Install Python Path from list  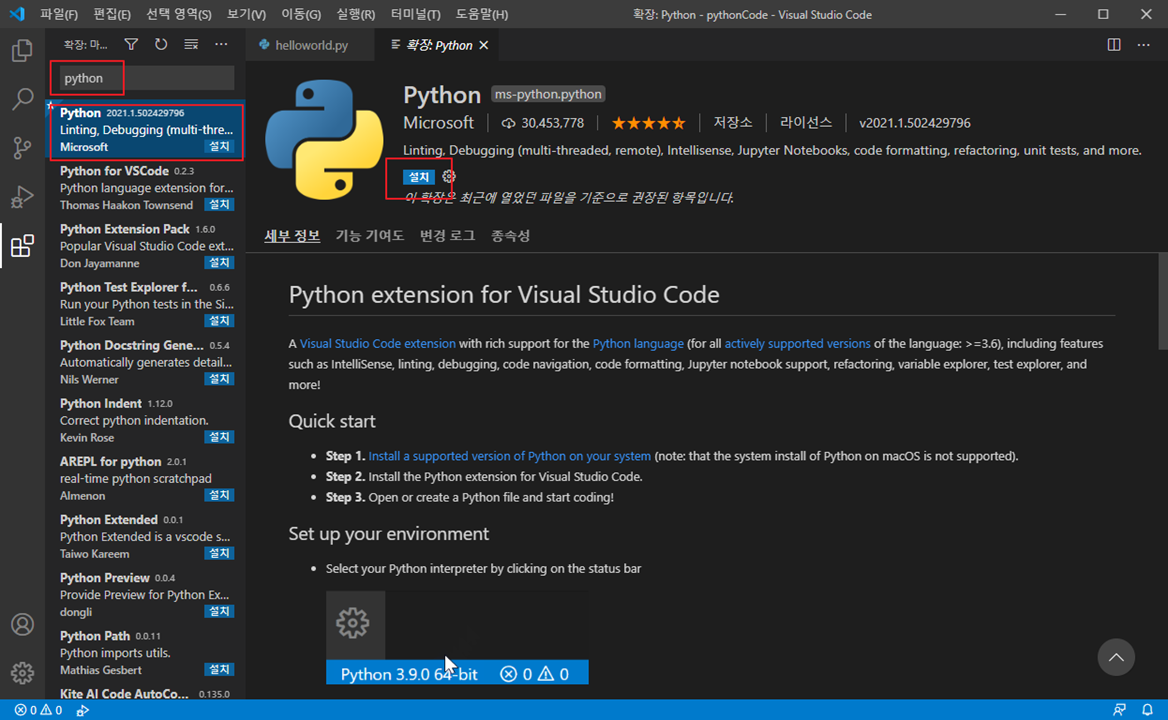click(x=219, y=669)
